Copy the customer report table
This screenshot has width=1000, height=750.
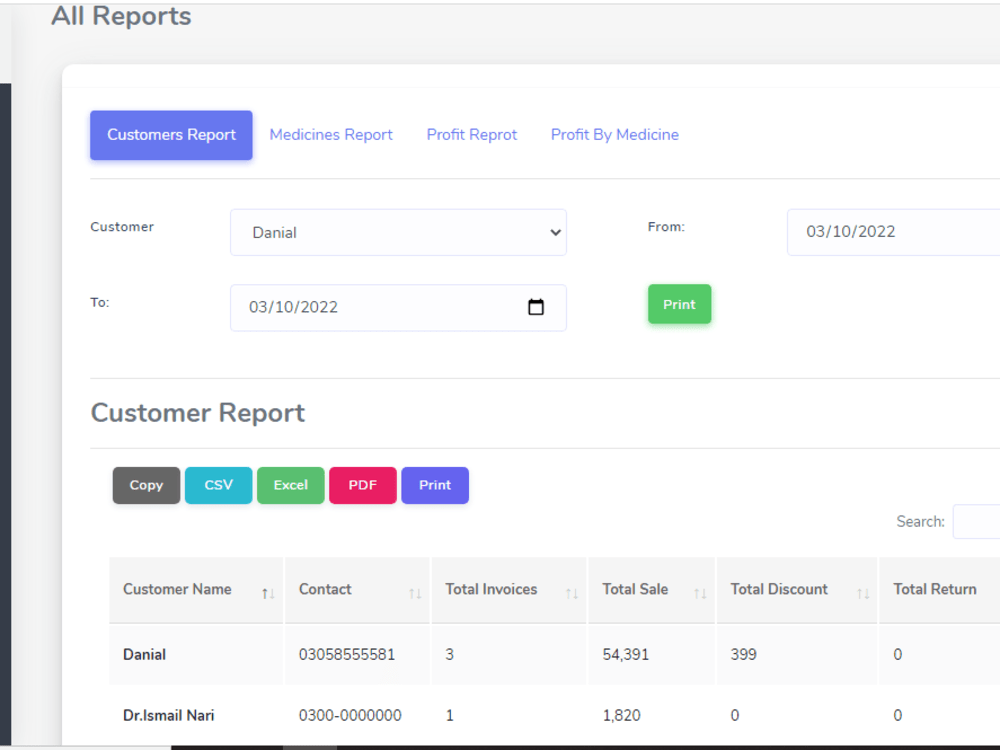tap(146, 485)
